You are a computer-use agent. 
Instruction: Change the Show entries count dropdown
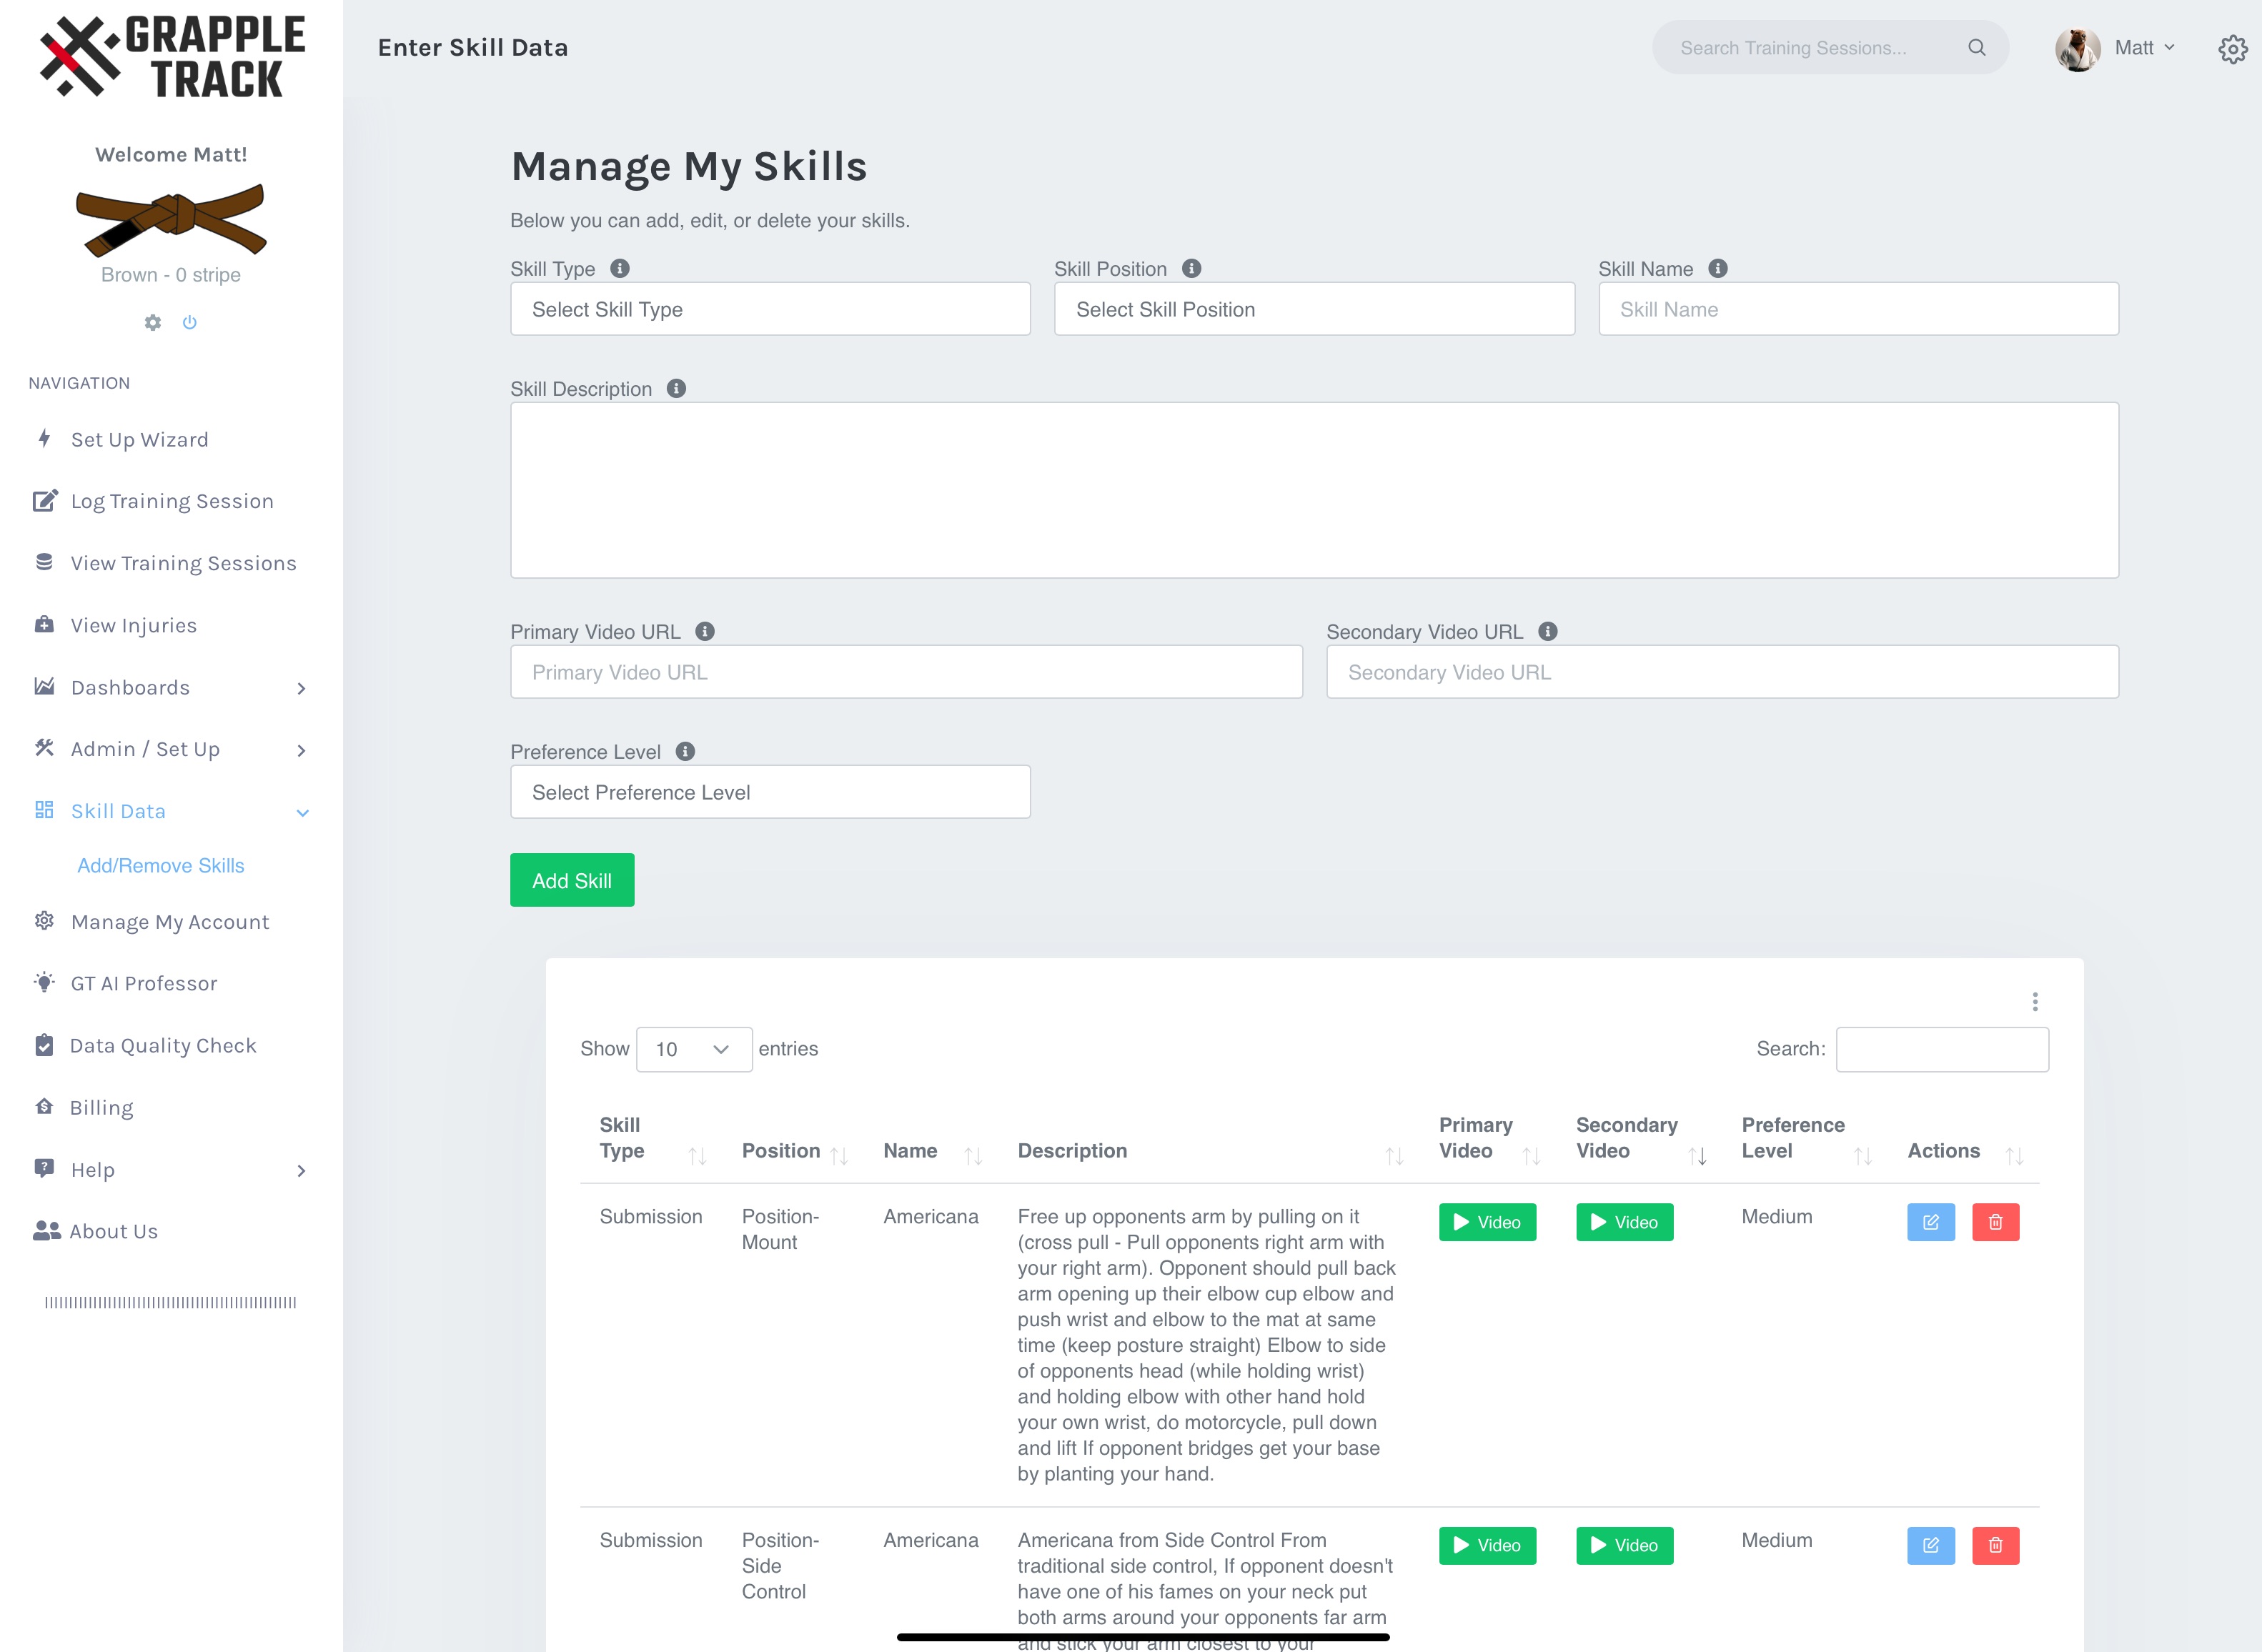[693, 1049]
